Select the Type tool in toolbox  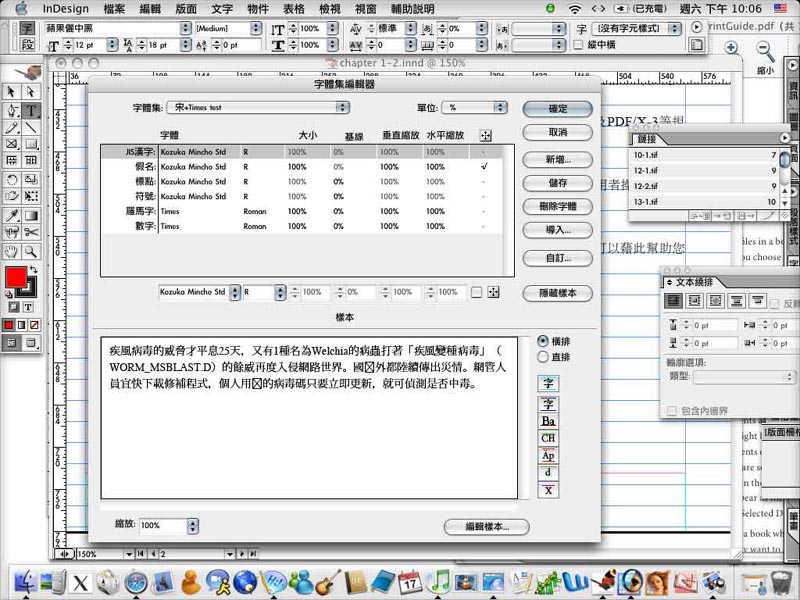(x=32, y=111)
